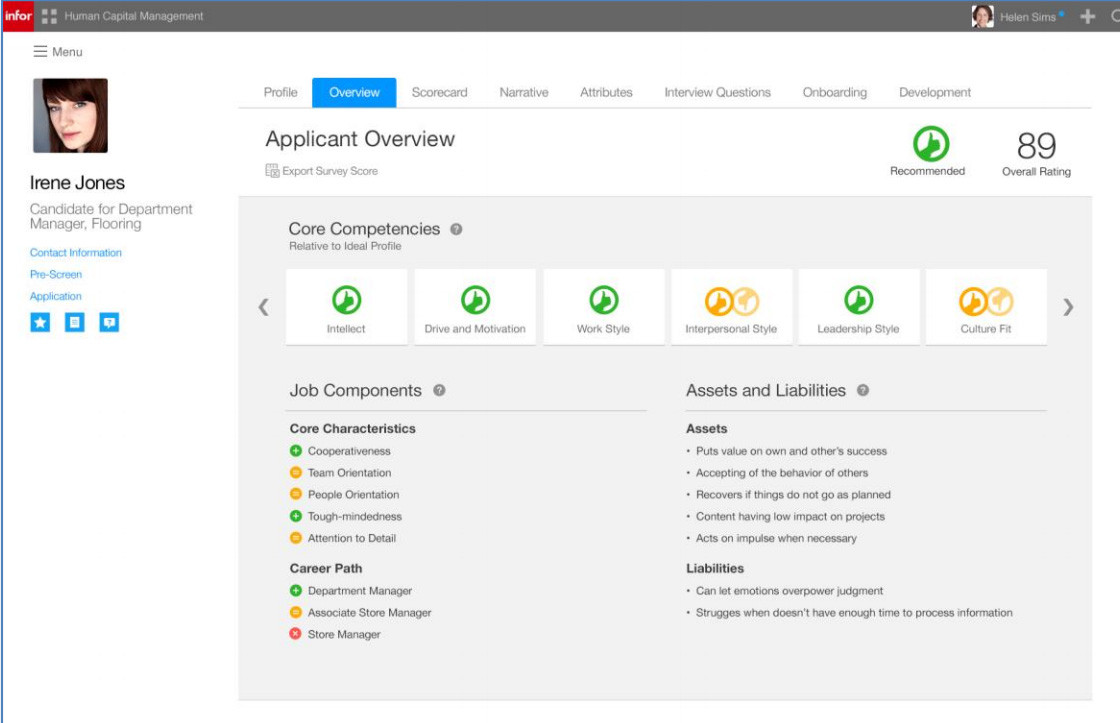Click Helen Sims user avatar
Screen dimensions: 1120x723
tap(982, 16)
